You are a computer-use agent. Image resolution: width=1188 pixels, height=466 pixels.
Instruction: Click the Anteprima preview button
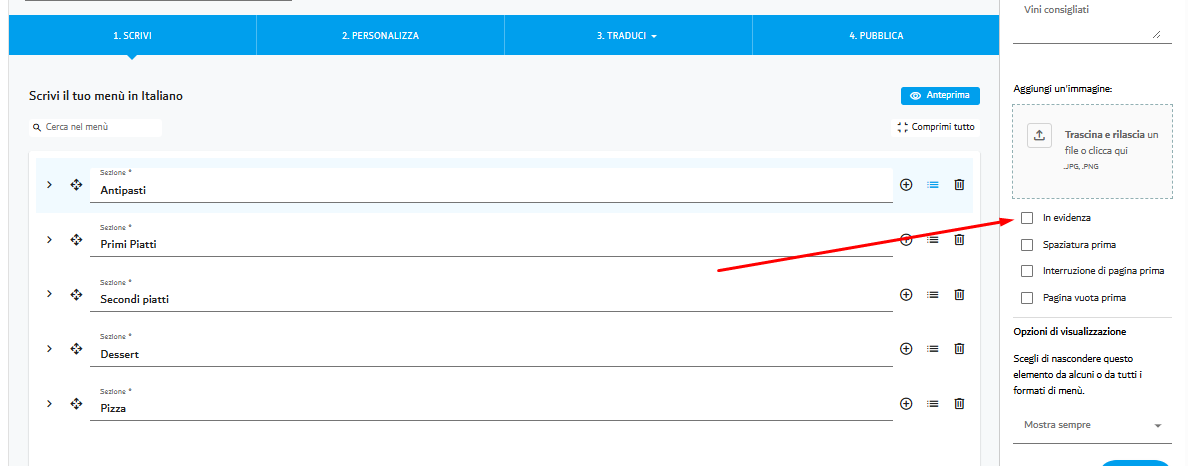click(x=940, y=96)
